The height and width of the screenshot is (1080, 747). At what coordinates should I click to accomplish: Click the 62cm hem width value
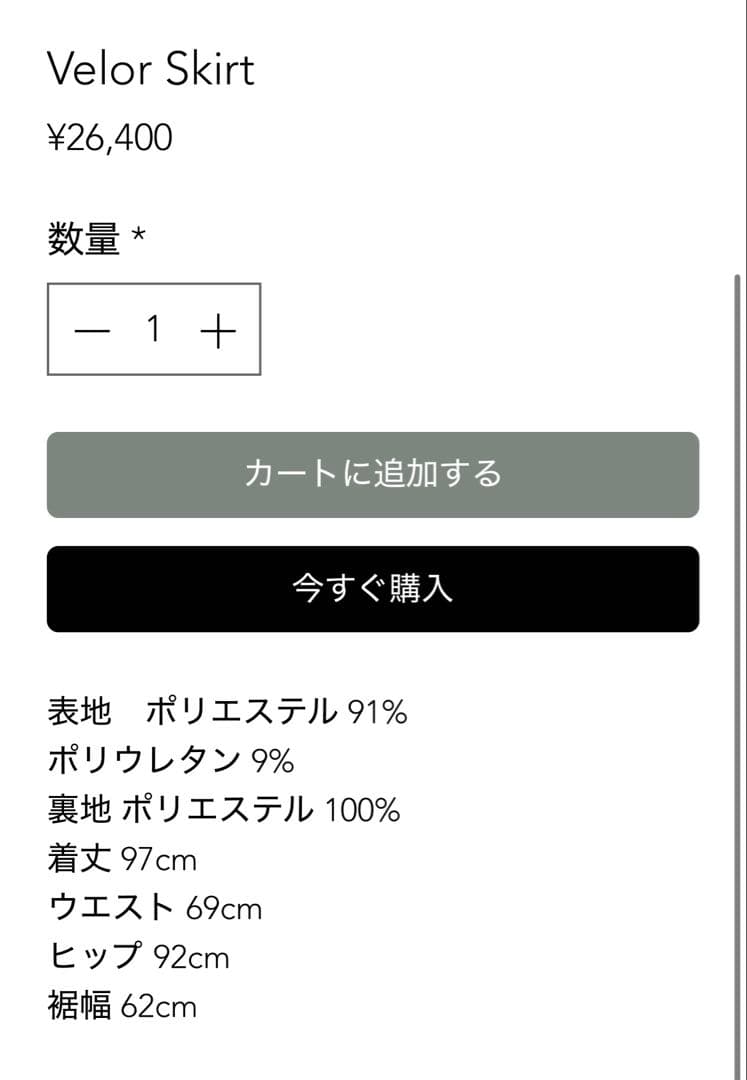(x=159, y=1005)
